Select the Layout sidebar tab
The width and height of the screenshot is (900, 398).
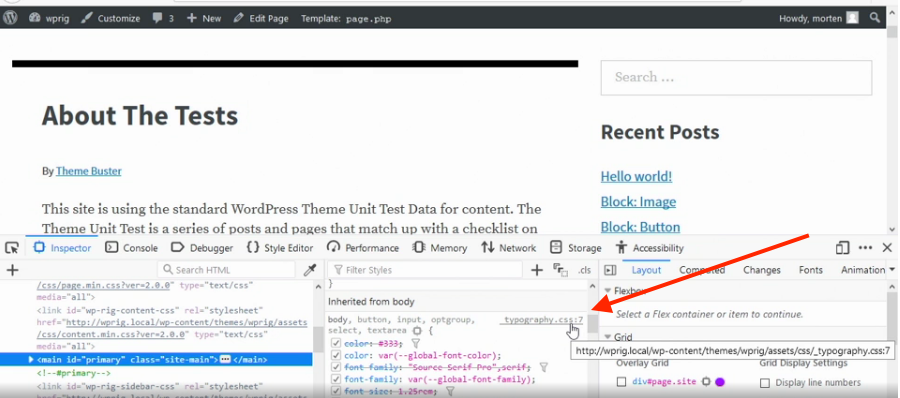(x=646, y=270)
